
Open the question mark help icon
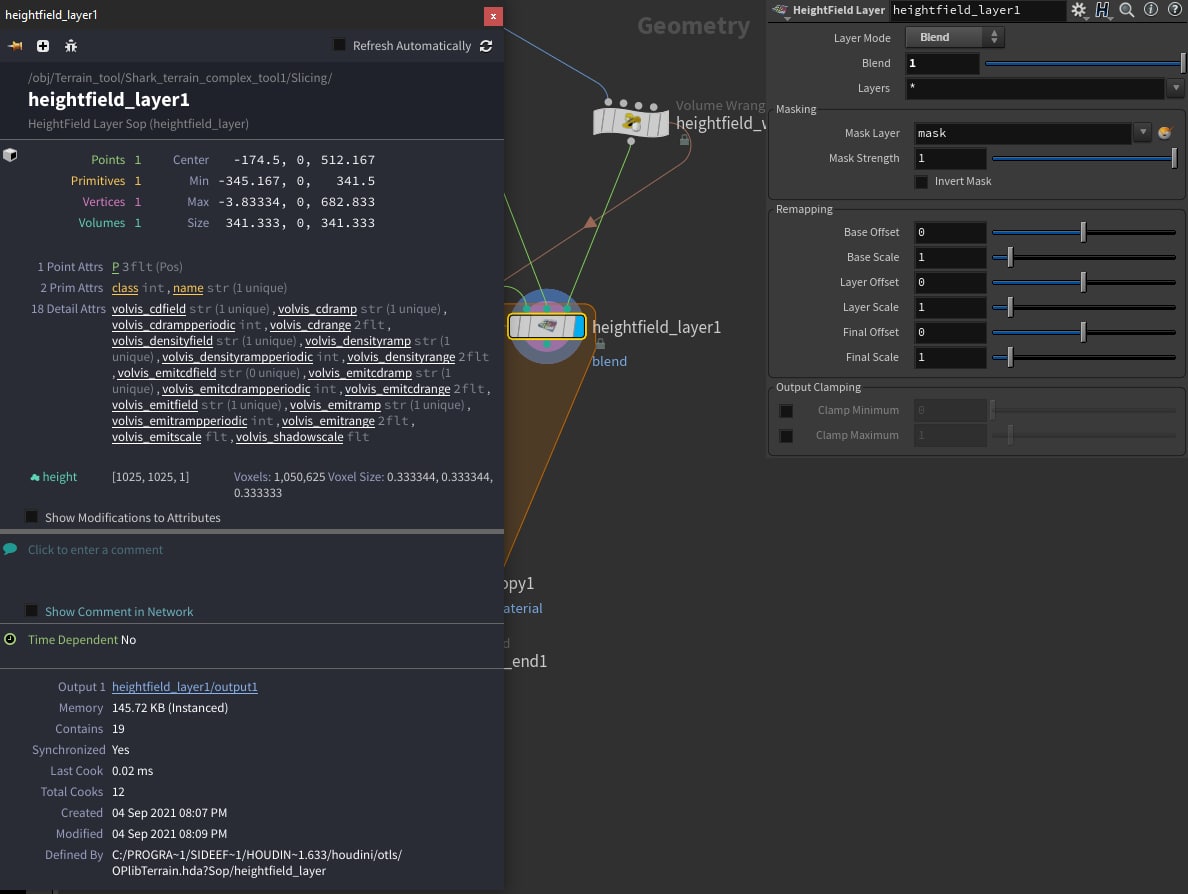1174,10
